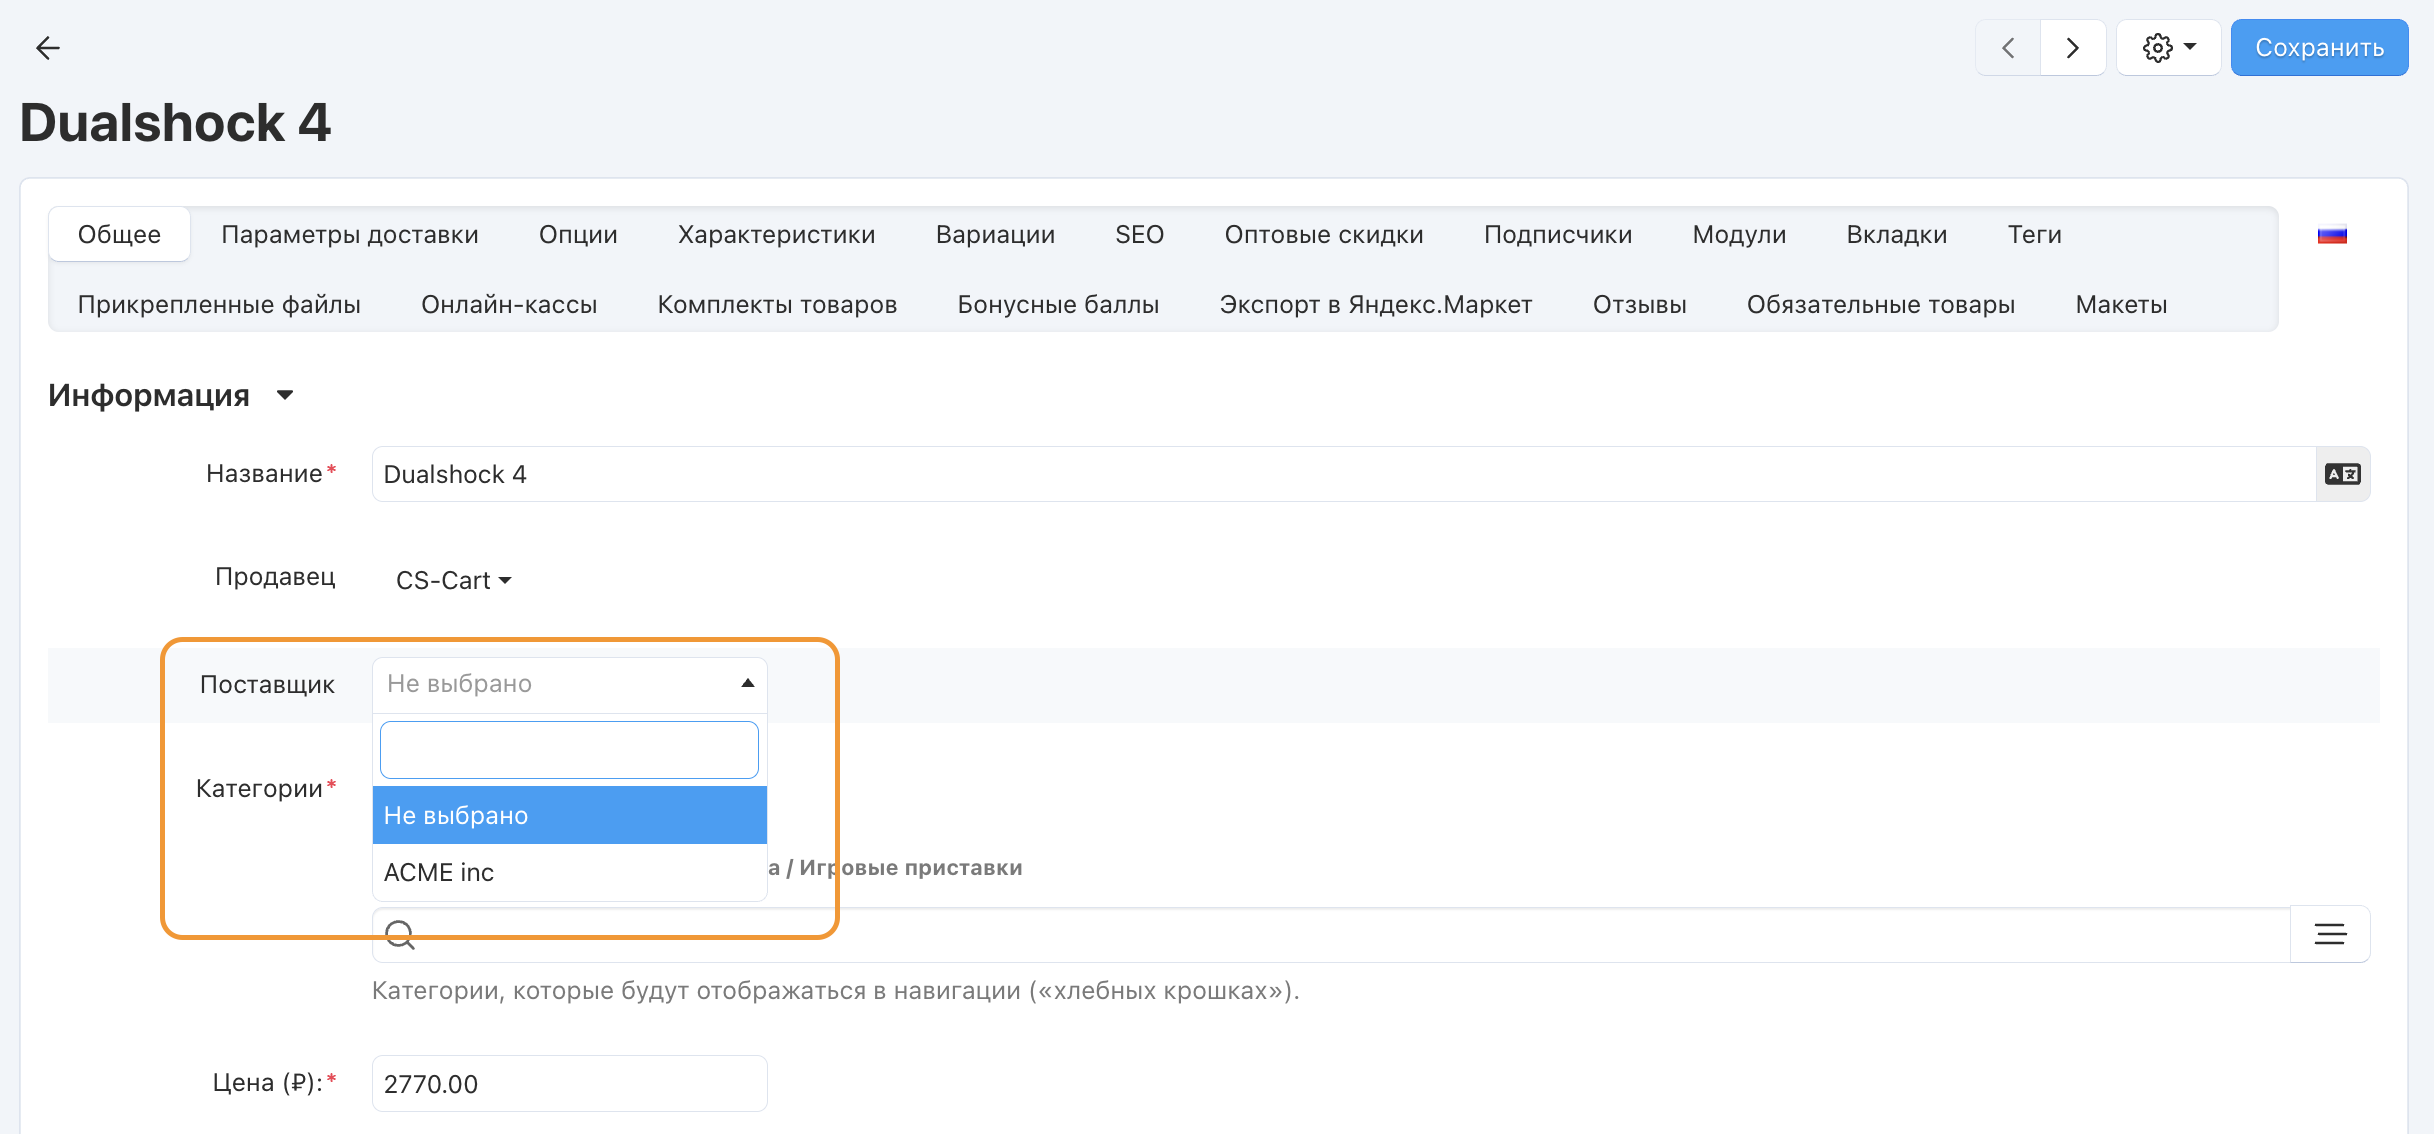
Task: Go to previous product arrow
Action: tap(2008, 48)
